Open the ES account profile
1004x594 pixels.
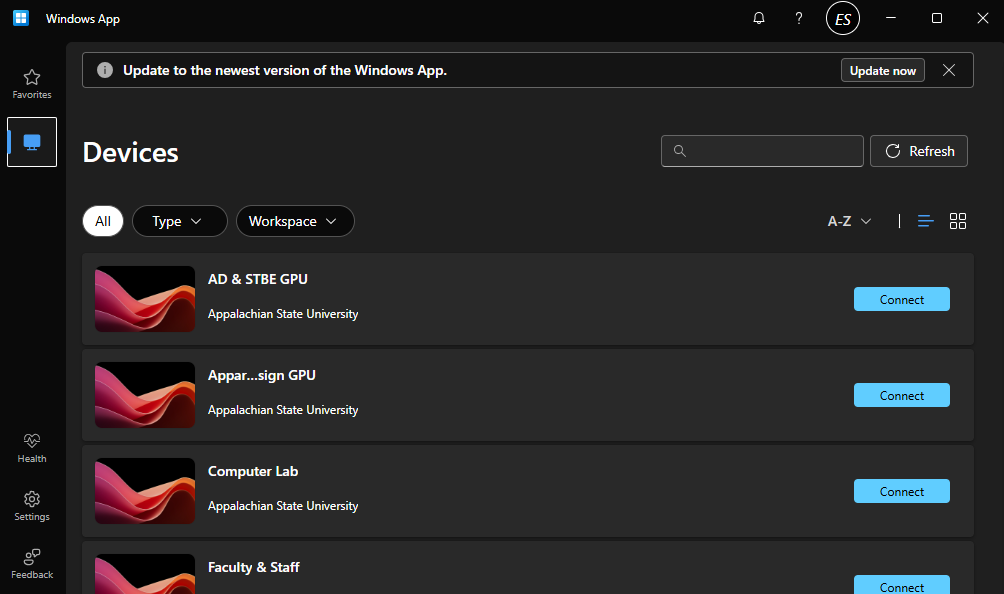[843, 19]
